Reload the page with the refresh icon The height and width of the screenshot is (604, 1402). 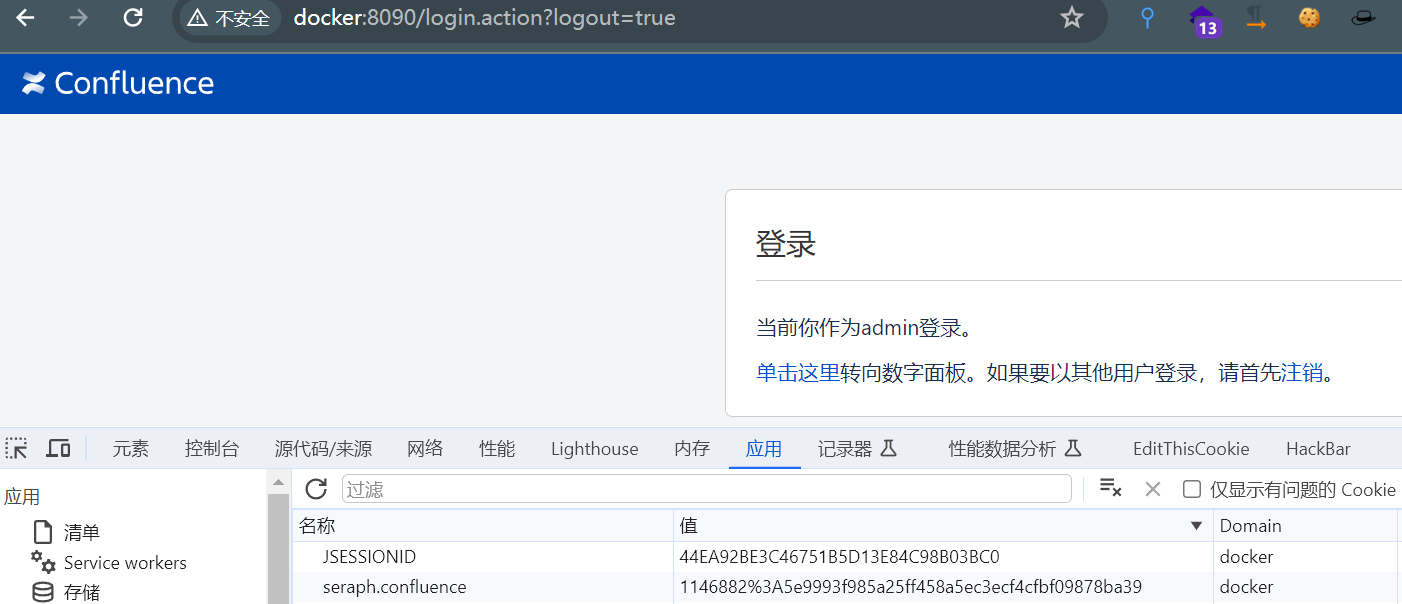[x=132, y=17]
